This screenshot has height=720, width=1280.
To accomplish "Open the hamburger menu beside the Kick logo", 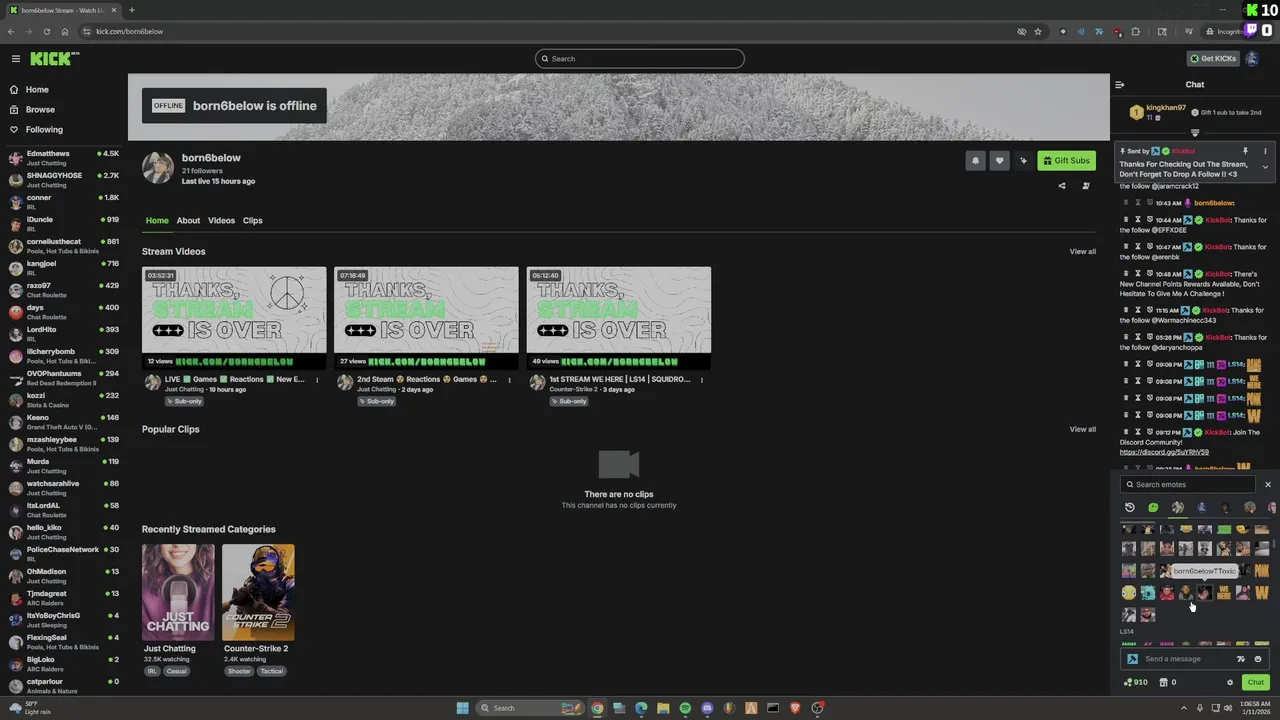I will click(x=15, y=59).
